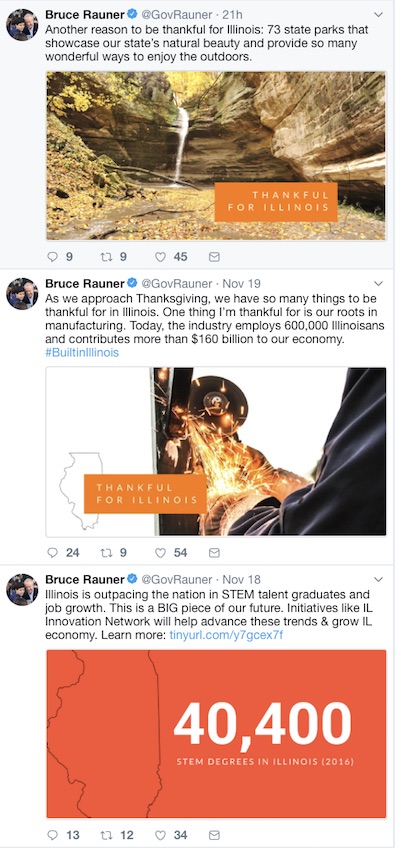This screenshot has width=395, height=848.
Task: Open the @GovRauner handle on first tweet
Action: click(176, 14)
